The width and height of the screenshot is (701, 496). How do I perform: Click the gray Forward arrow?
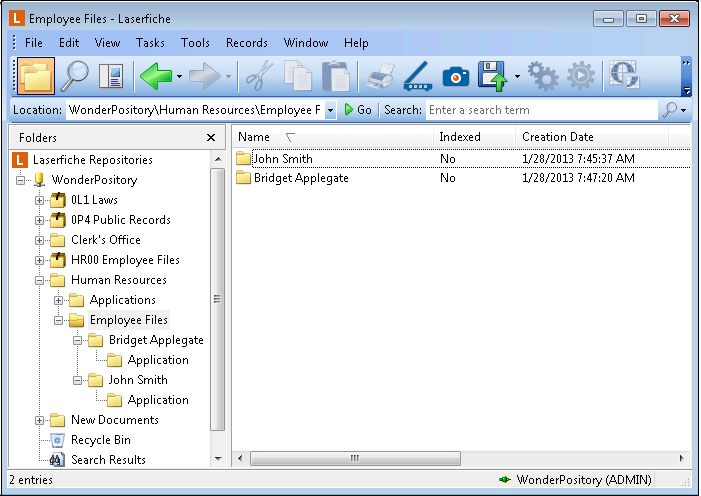(205, 76)
